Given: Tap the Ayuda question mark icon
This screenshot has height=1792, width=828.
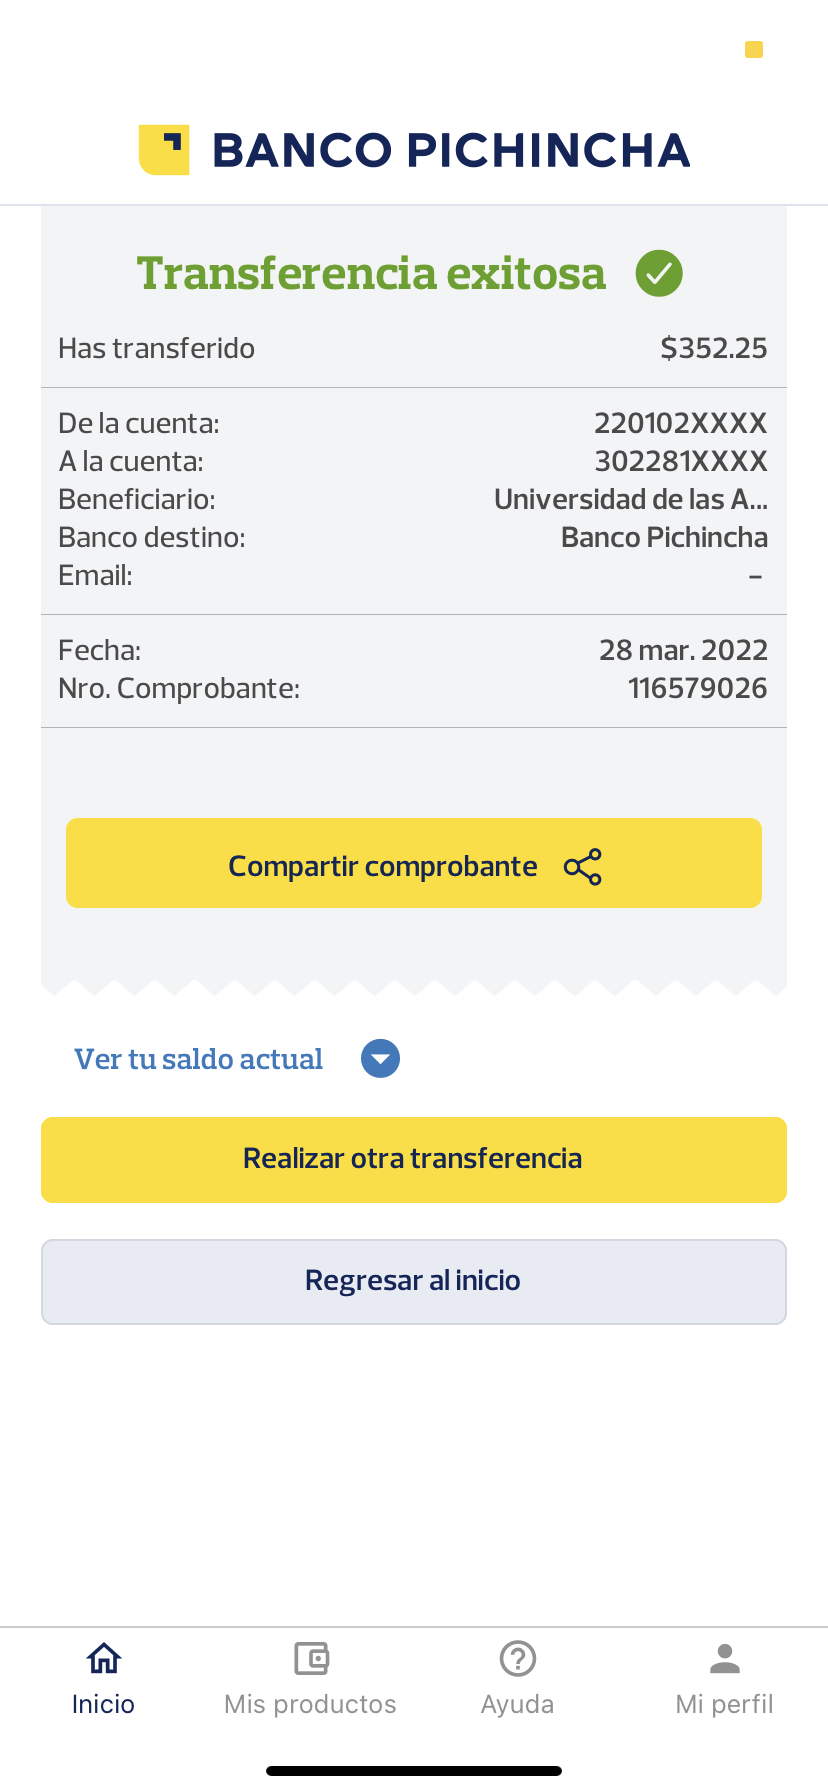Looking at the screenshot, I should click(518, 1658).
